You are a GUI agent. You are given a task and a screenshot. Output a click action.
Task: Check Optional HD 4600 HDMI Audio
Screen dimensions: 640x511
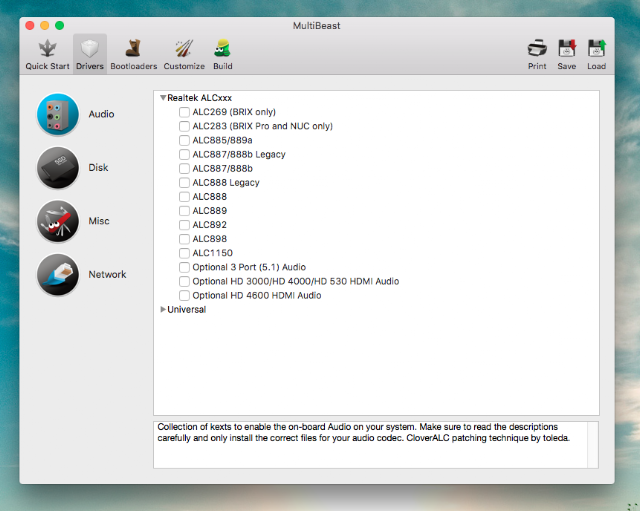tap(184, 295)
